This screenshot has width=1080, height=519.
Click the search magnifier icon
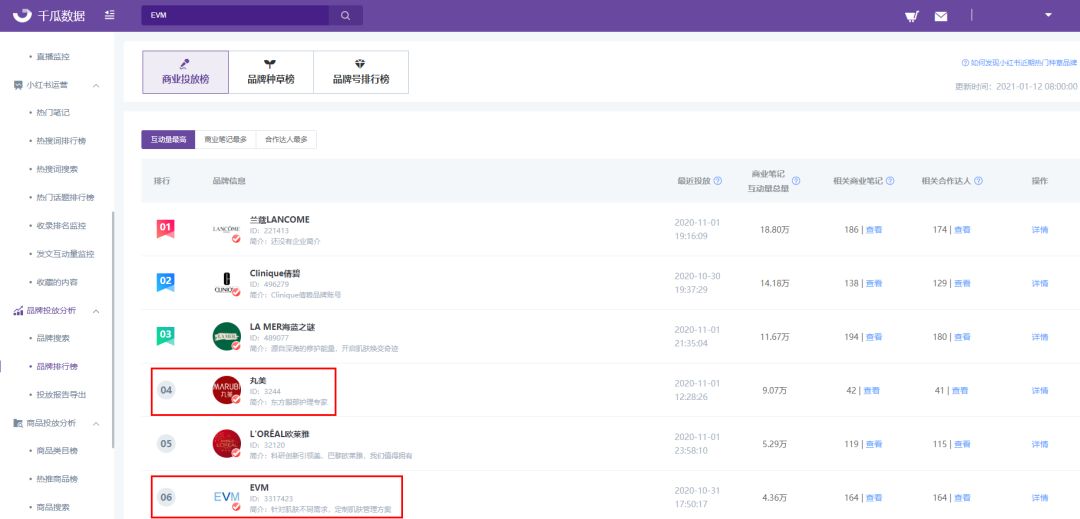[346, 16]
